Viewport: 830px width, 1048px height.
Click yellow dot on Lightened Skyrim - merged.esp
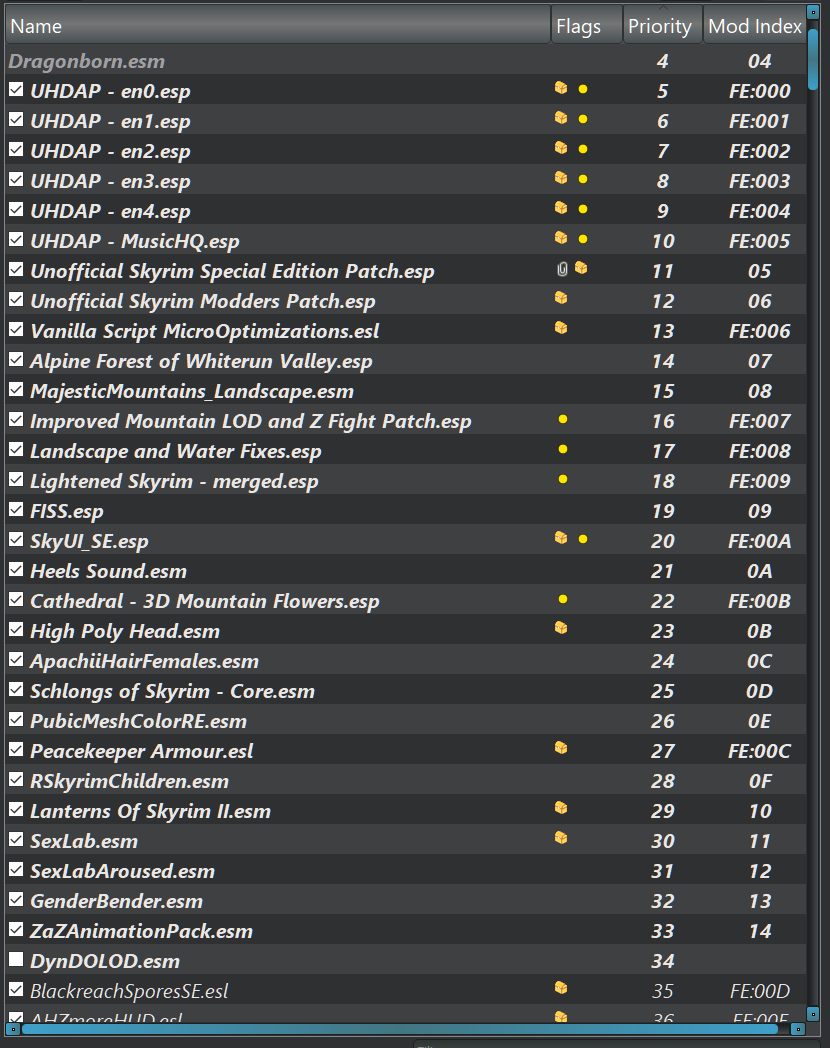563,479
